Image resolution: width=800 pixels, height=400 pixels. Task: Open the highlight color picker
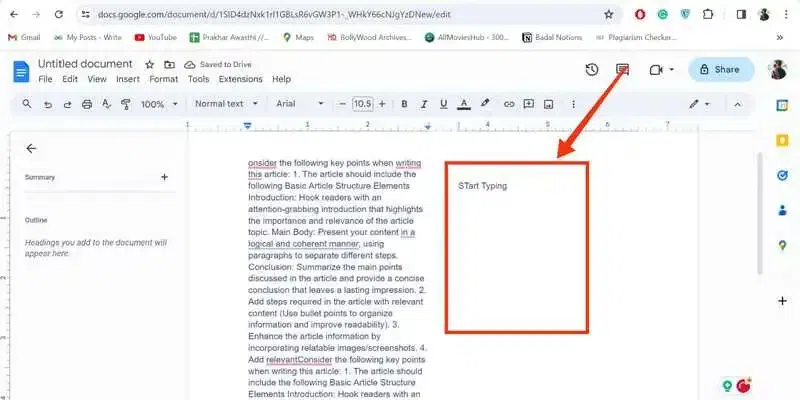tap(485, 104)
